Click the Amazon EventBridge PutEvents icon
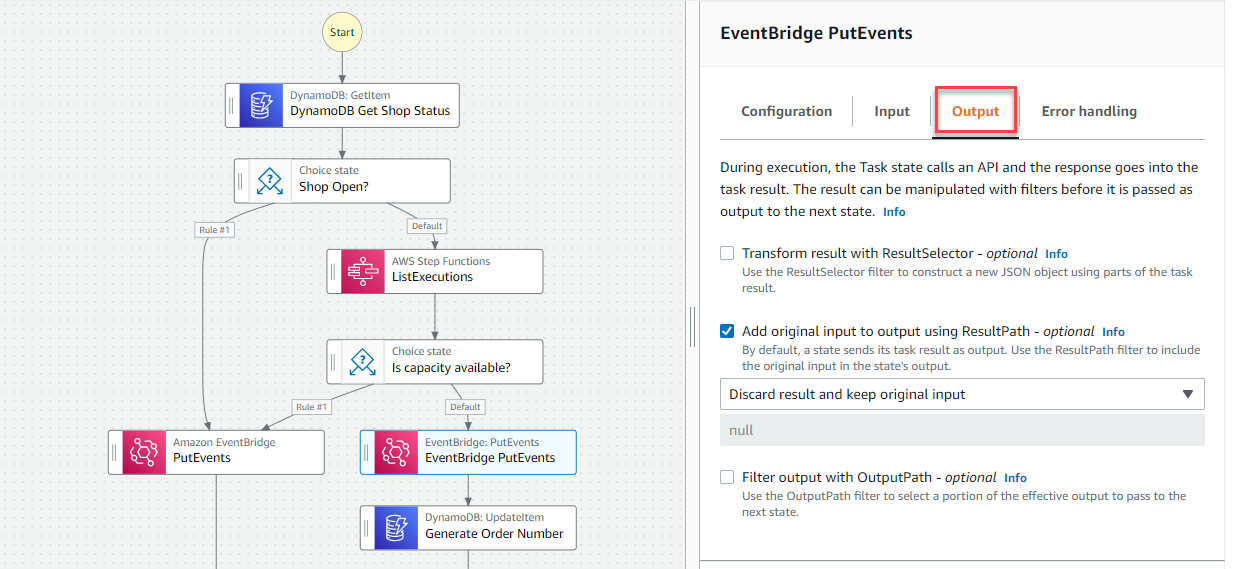 (144, 452)
